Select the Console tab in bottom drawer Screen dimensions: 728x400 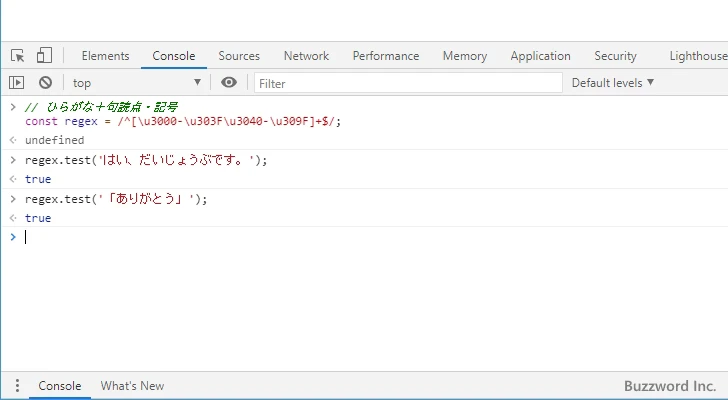coord(60,386)
